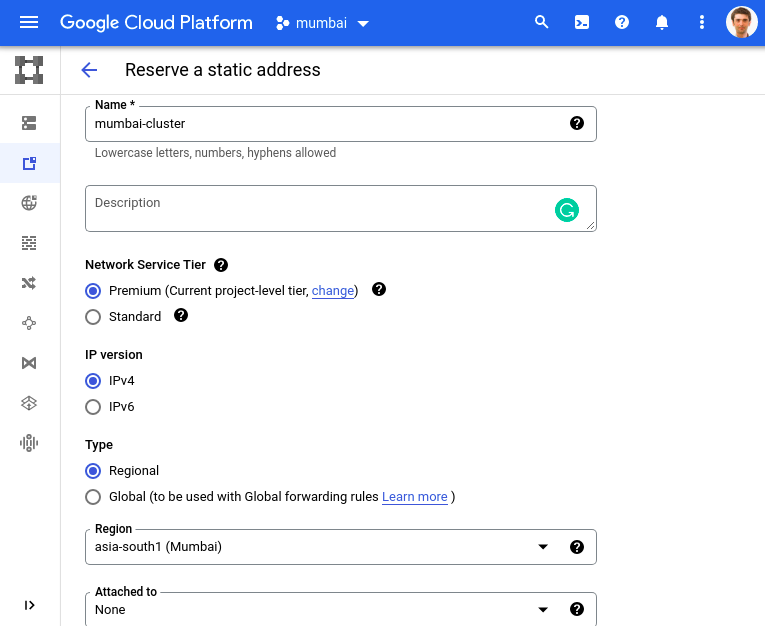Select the Regional type radio button
Image resolution: width=765 pixels, height=626 pixels.
[x=93, y=471]
